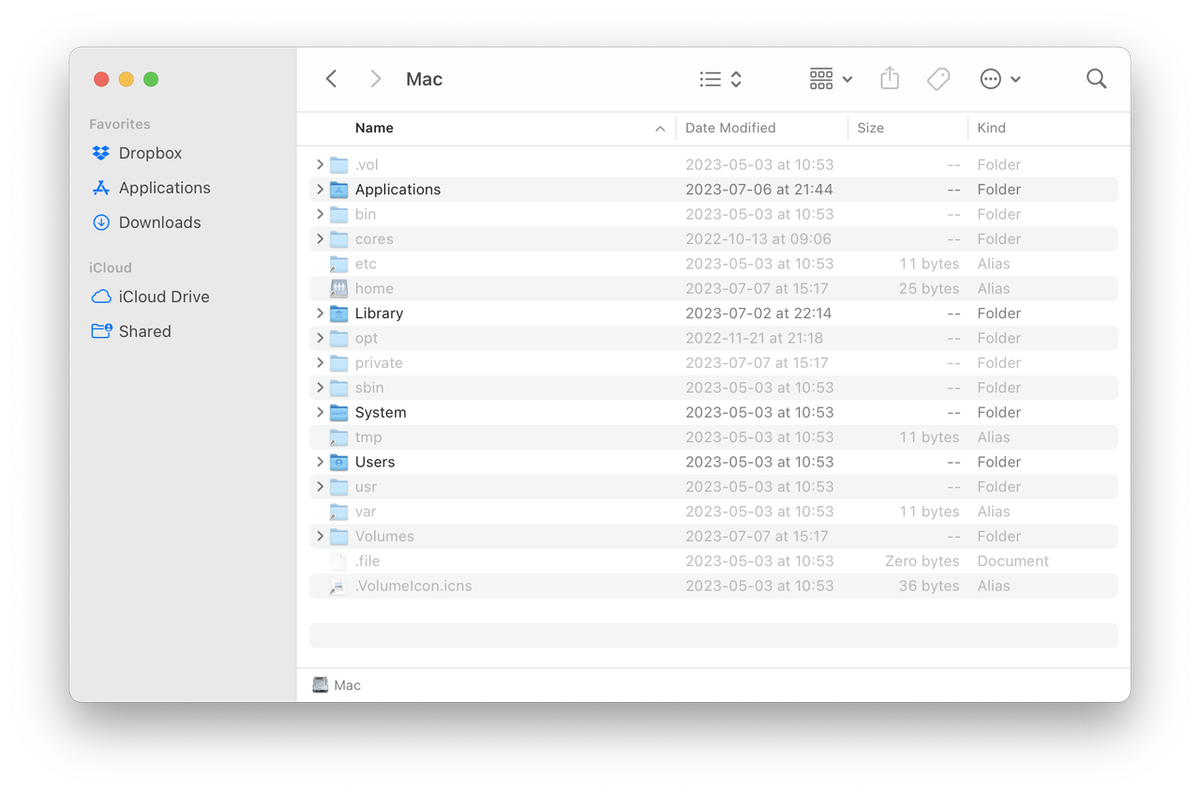
Task: Click the home alias icon
Action: [x=339, y=288]
